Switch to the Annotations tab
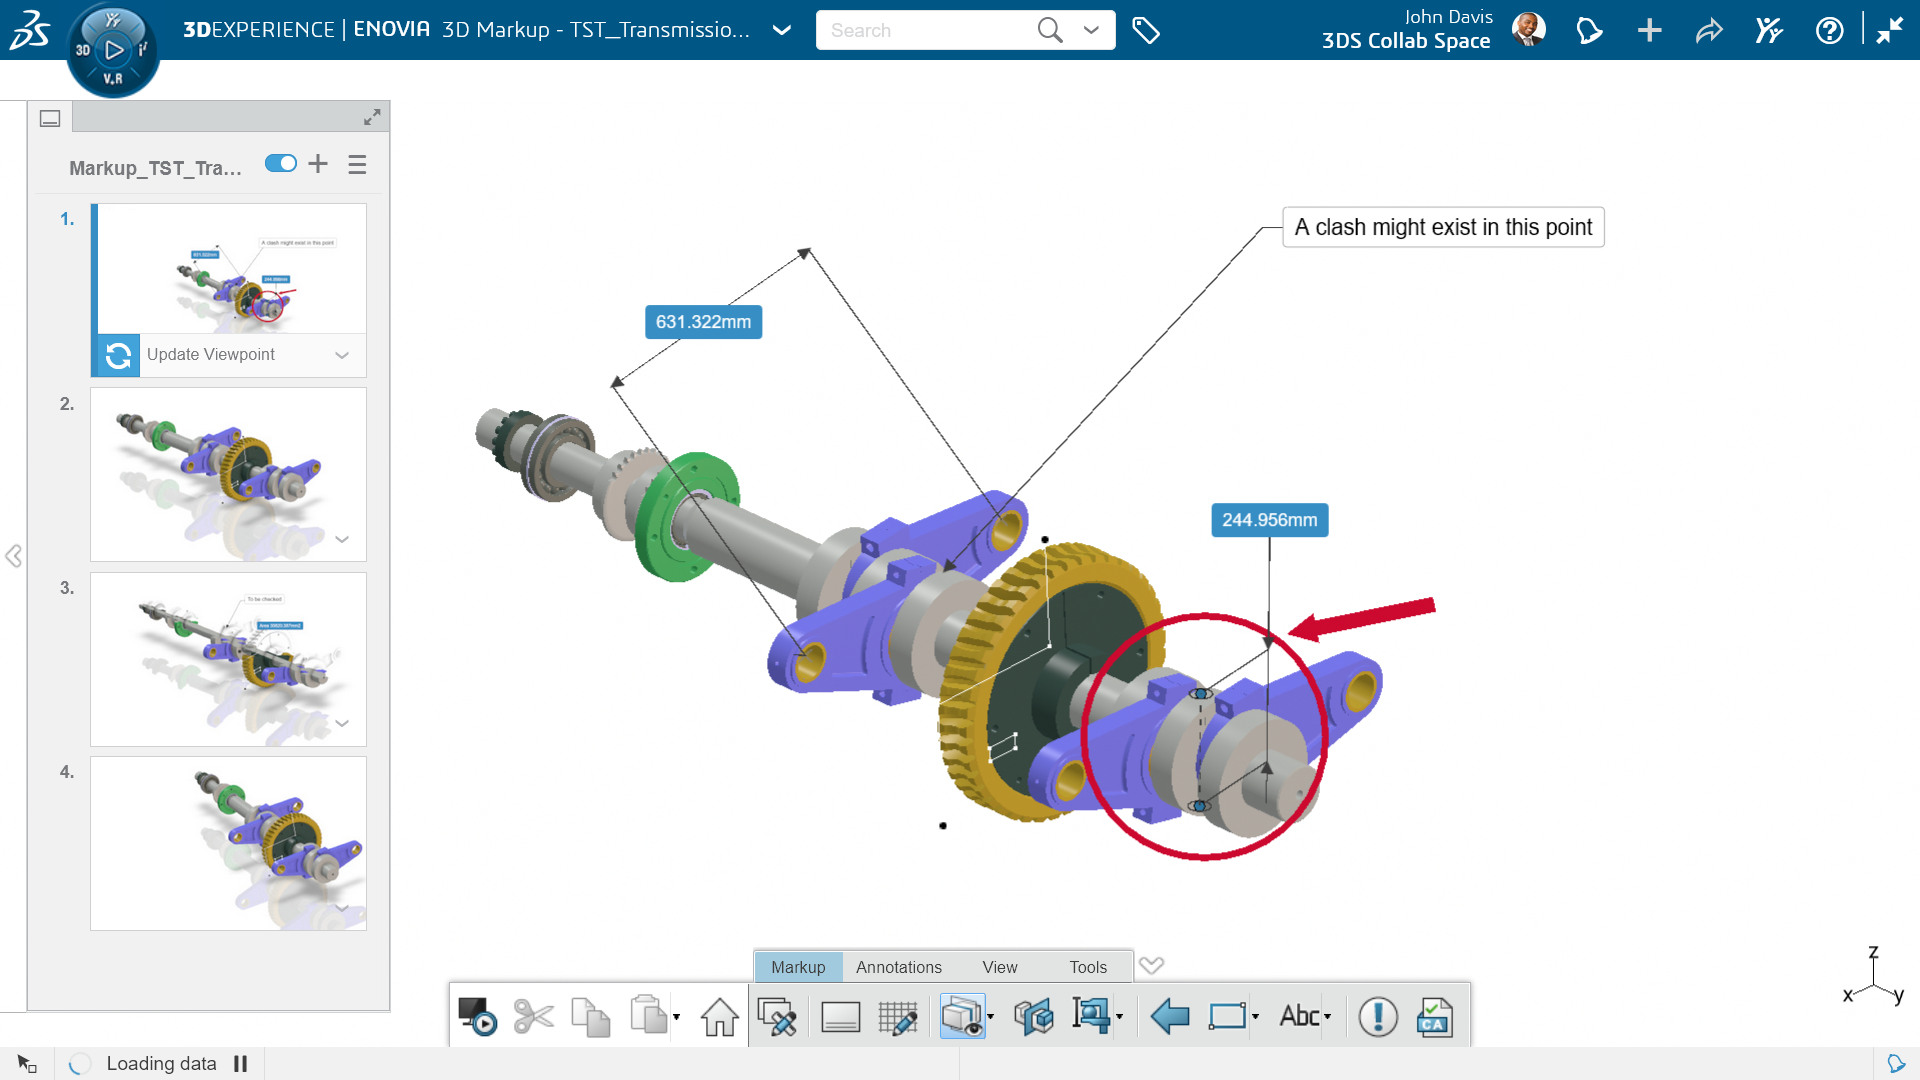Image resolution: width=1920 pixels, height=1080 pixels. [x=898, y=967]
